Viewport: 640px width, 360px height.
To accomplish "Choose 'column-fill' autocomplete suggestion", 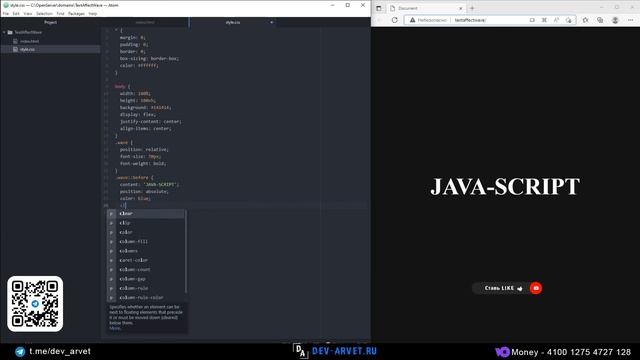I will pos(146,242).
